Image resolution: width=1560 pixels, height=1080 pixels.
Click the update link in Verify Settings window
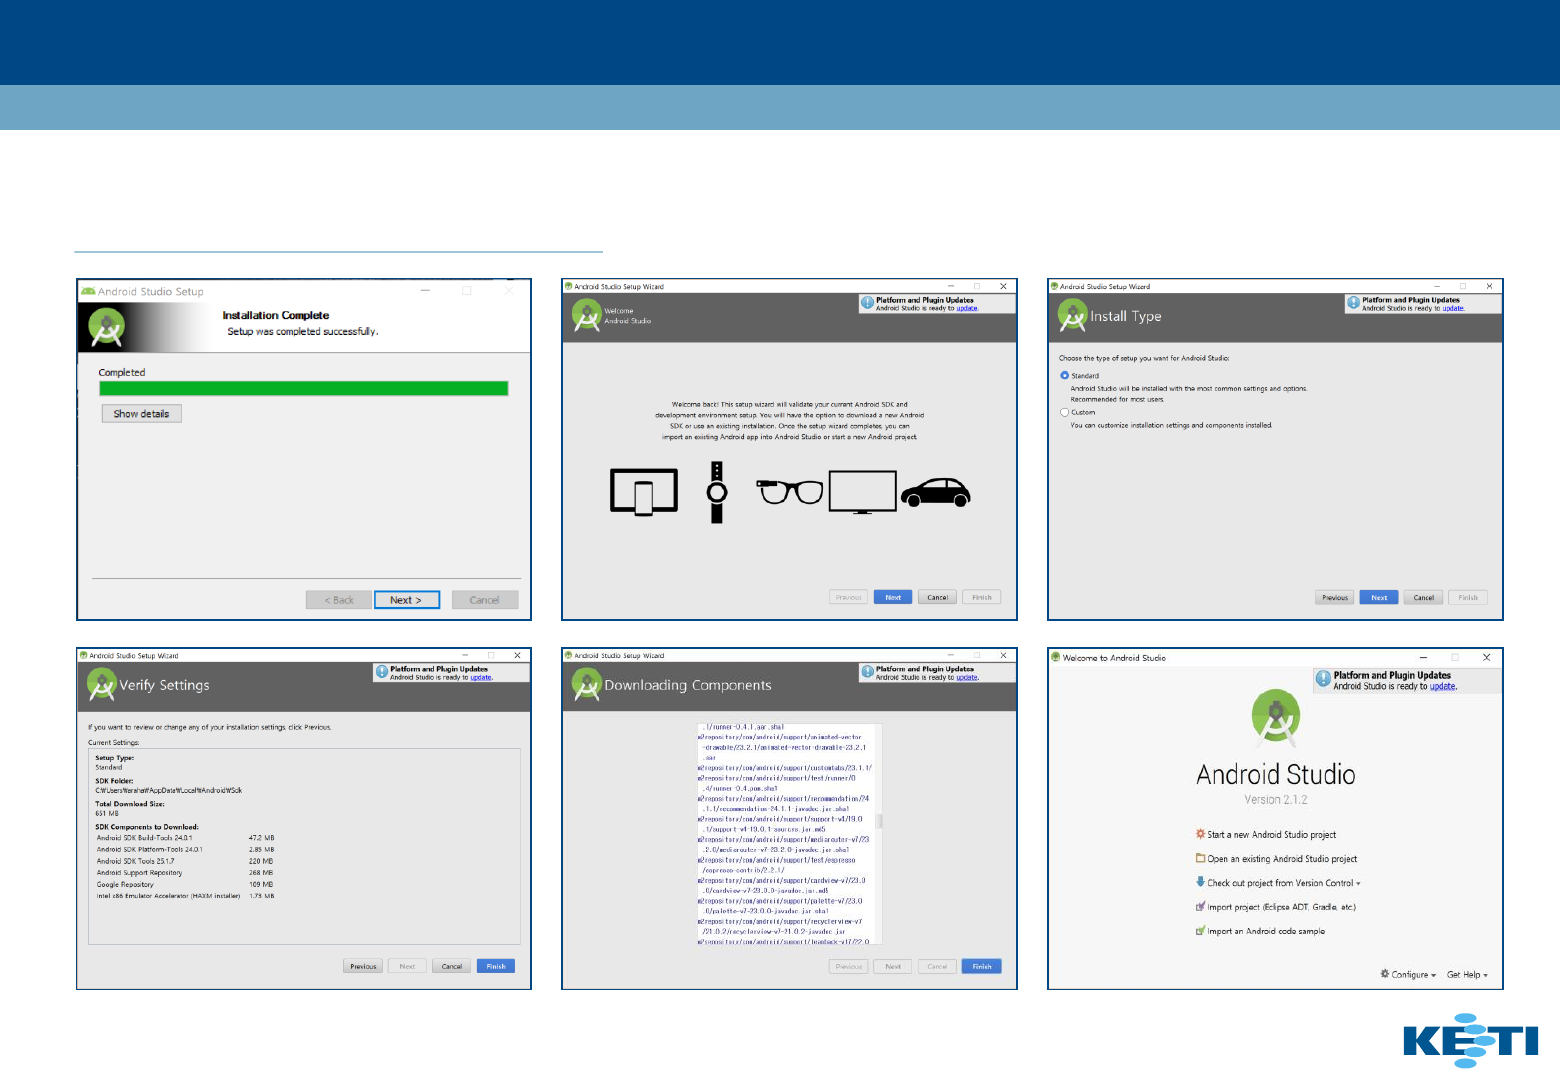[481, 677]
